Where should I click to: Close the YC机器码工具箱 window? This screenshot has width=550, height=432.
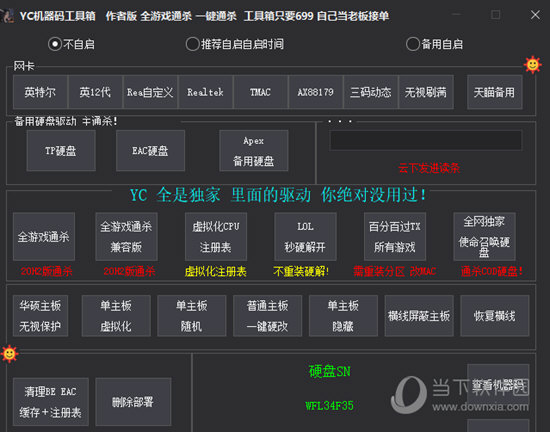click(535, 15)
